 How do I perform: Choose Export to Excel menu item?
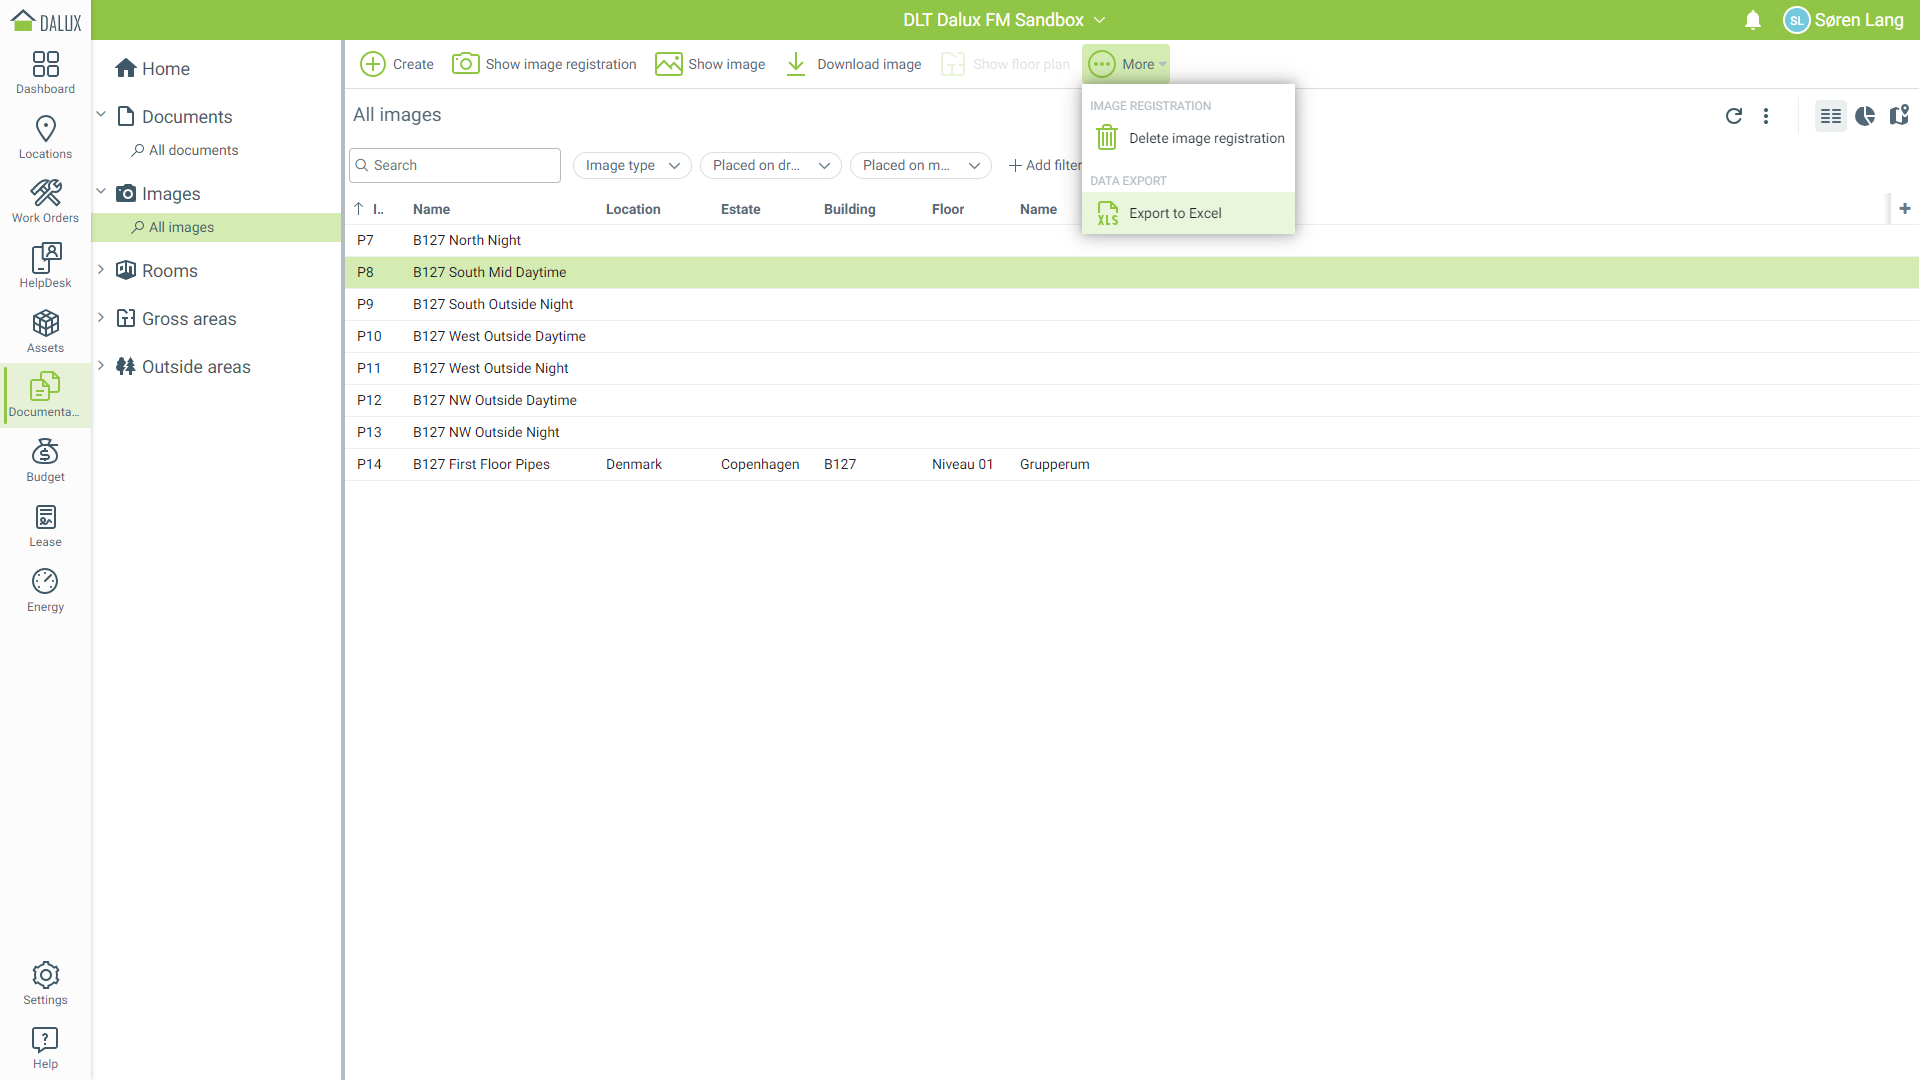(1175, 213)
